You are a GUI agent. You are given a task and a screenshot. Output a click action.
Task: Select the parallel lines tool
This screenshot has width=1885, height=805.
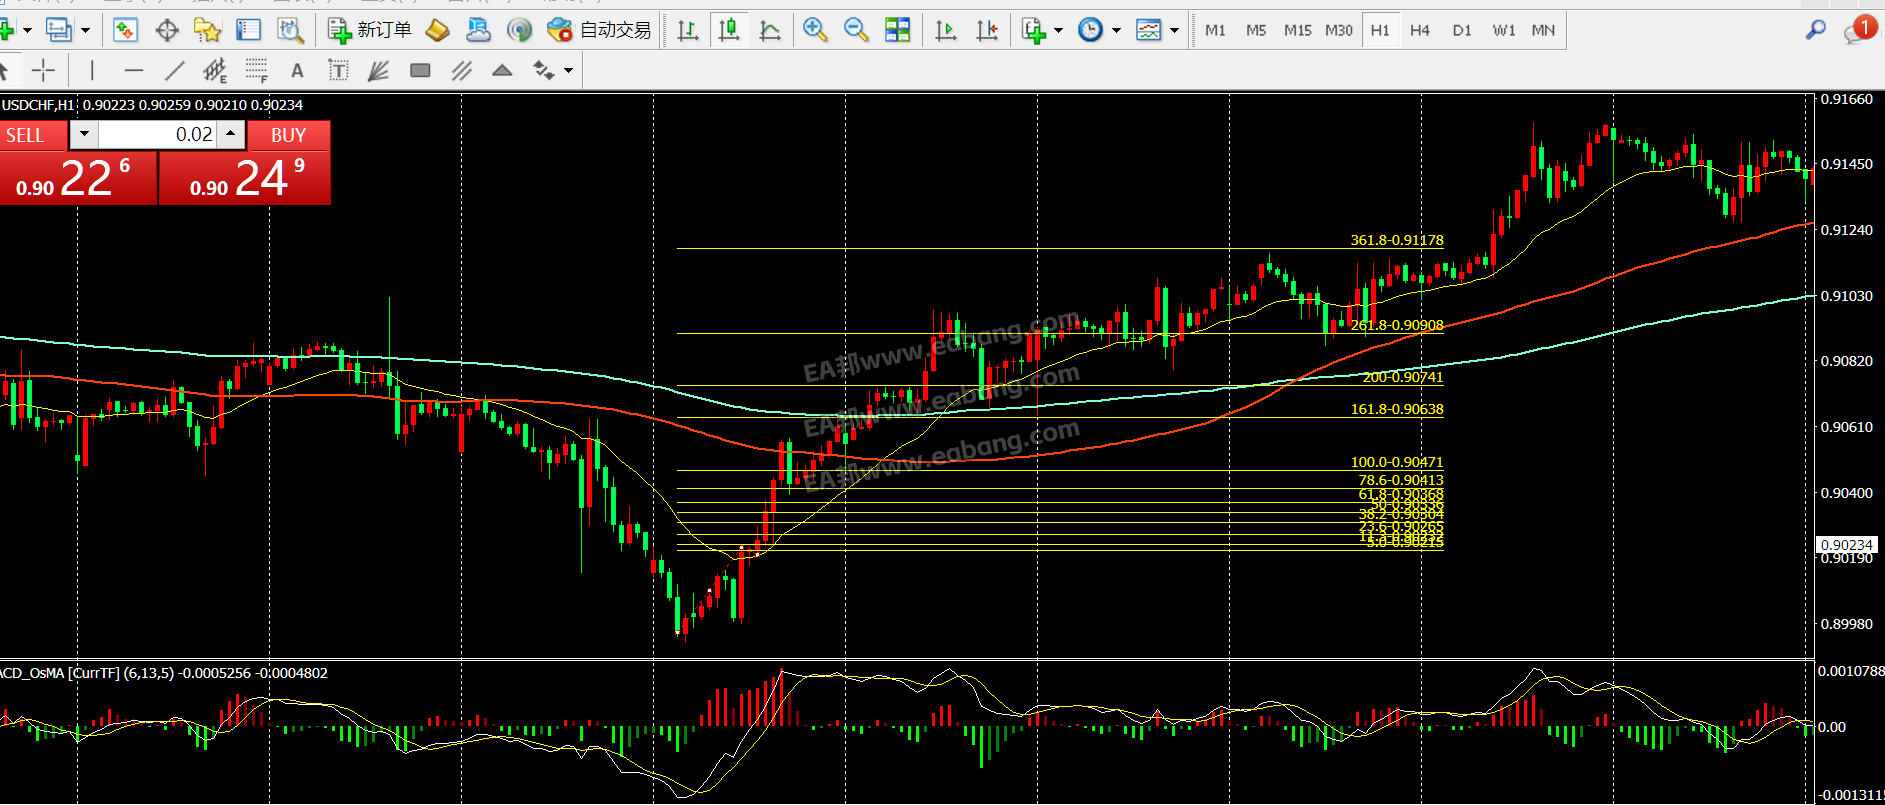pyautogui.click(x=461, y=70)
